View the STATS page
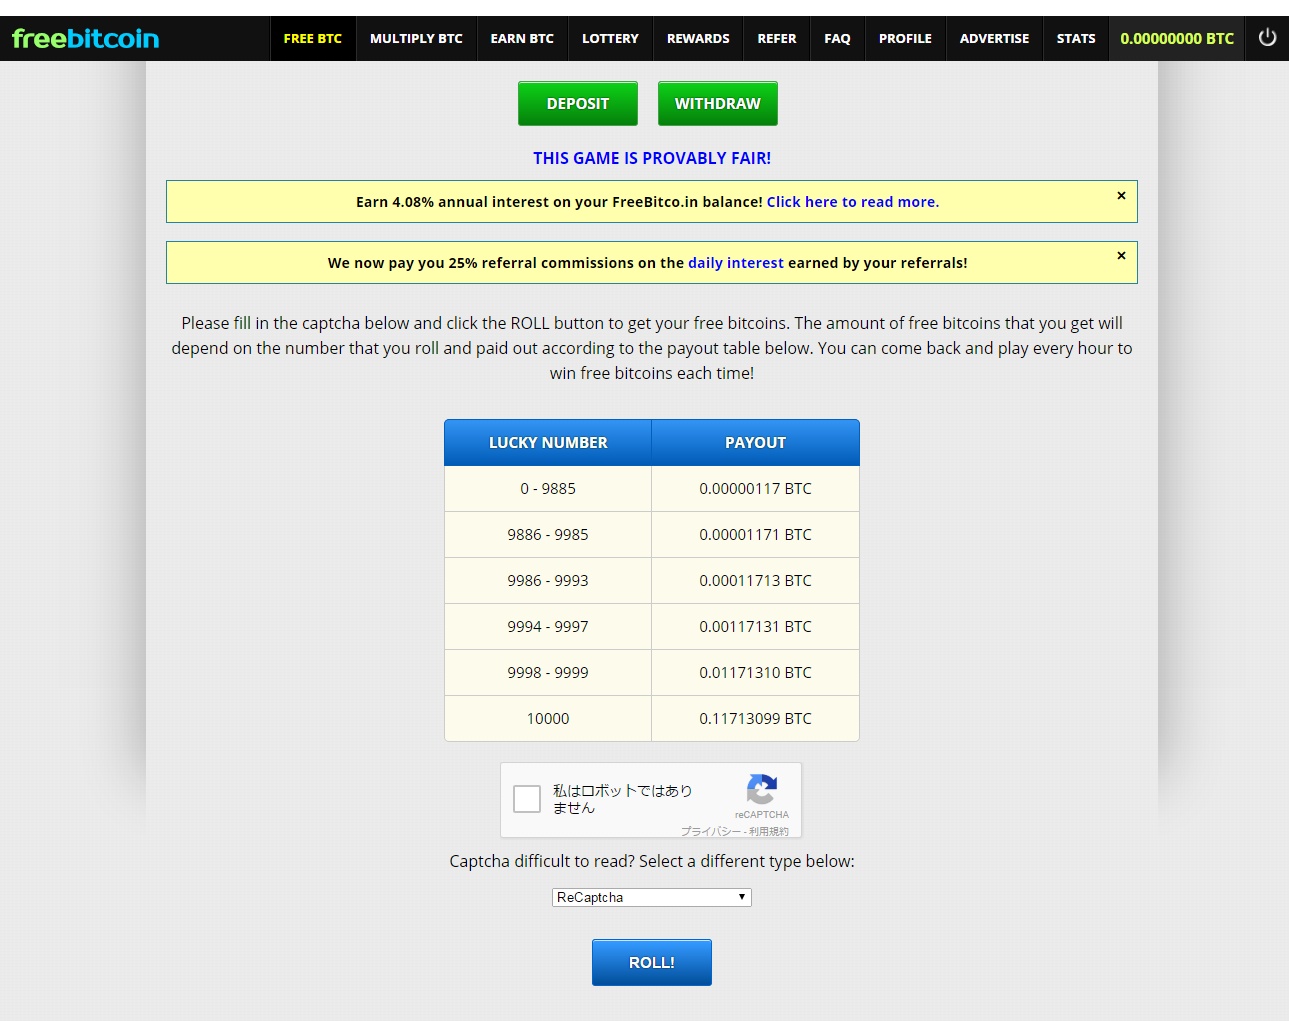The image size is (1289, 1021). 1076,39
